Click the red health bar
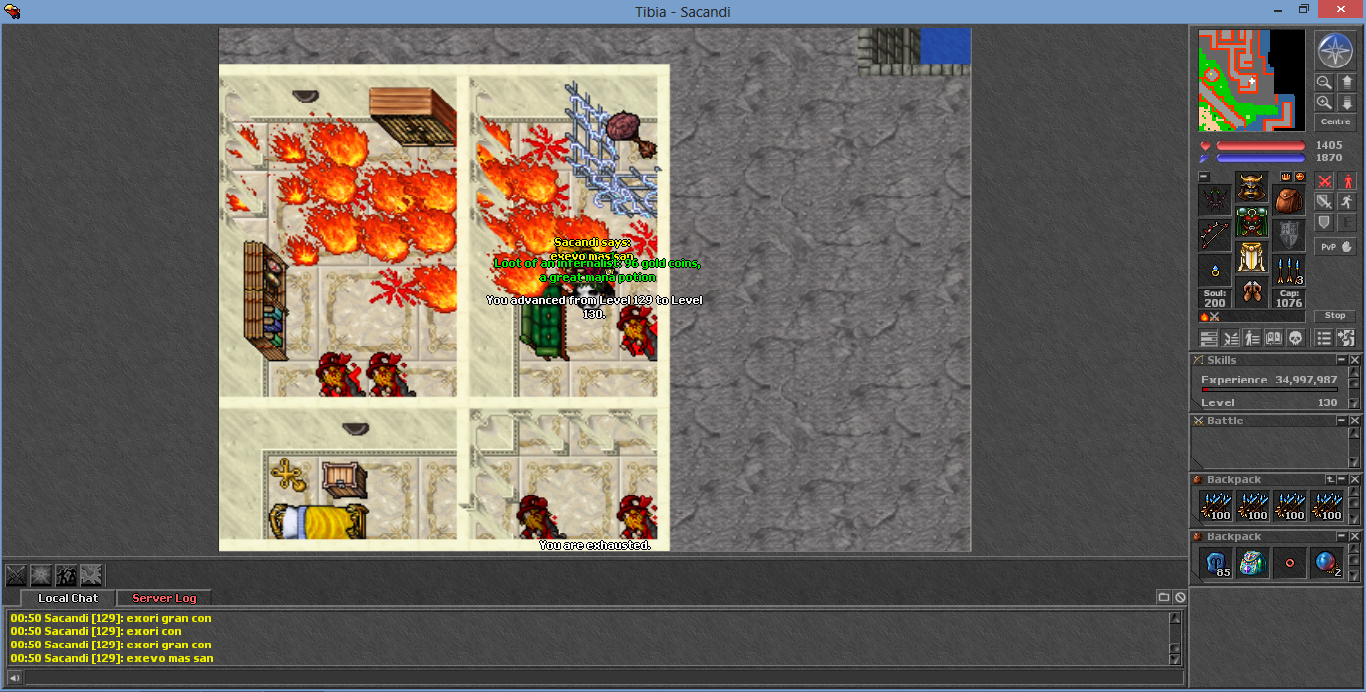The width and height of the screenshot is (1366, 692). tap(1260, 146)
